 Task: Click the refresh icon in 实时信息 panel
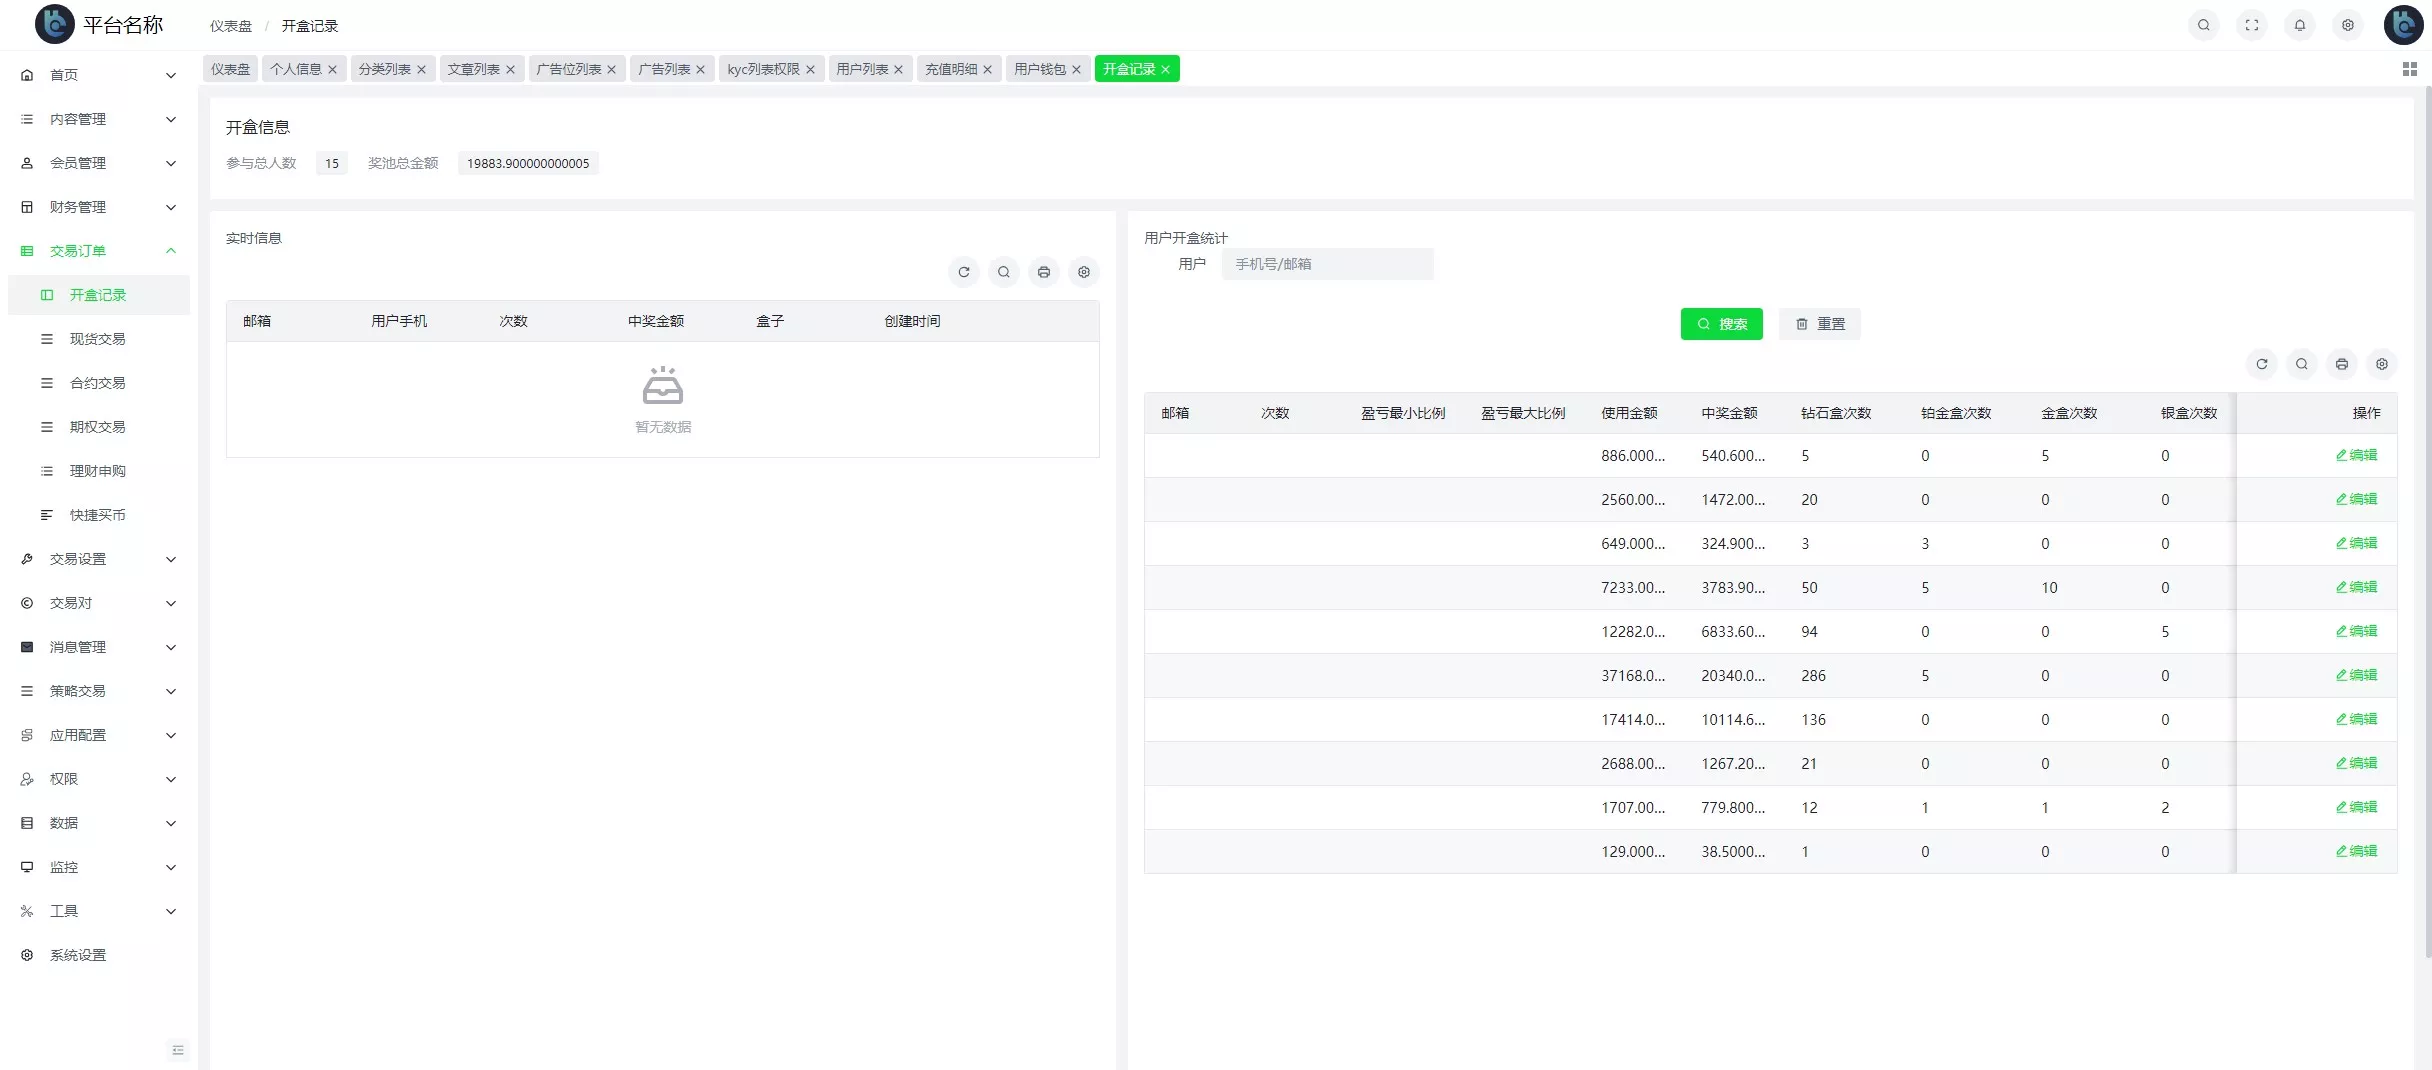tap(963, 272)
